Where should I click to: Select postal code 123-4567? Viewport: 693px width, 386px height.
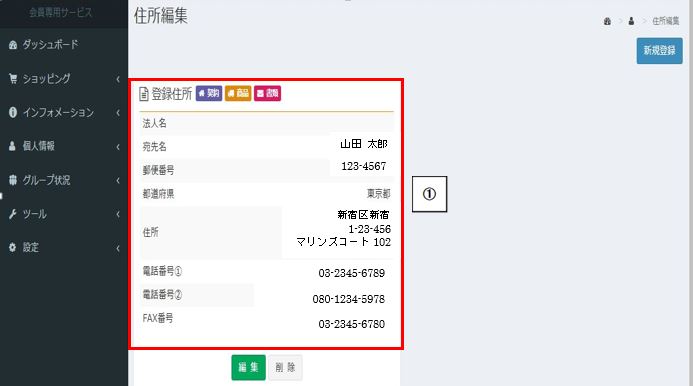[364, 166]
